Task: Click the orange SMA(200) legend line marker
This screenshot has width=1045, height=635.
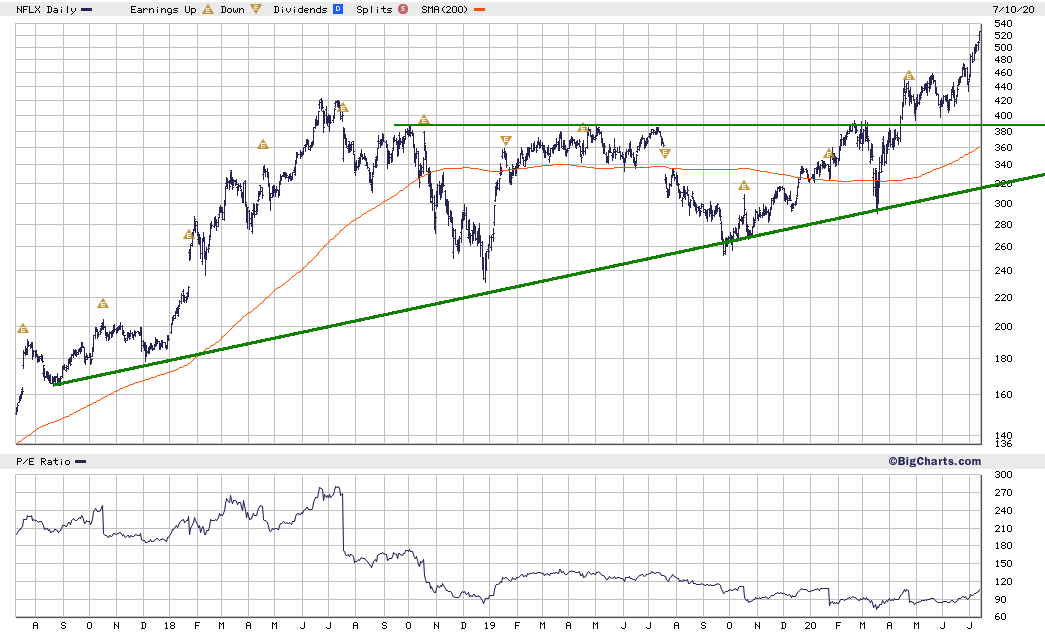Action: tap(479, 9)
